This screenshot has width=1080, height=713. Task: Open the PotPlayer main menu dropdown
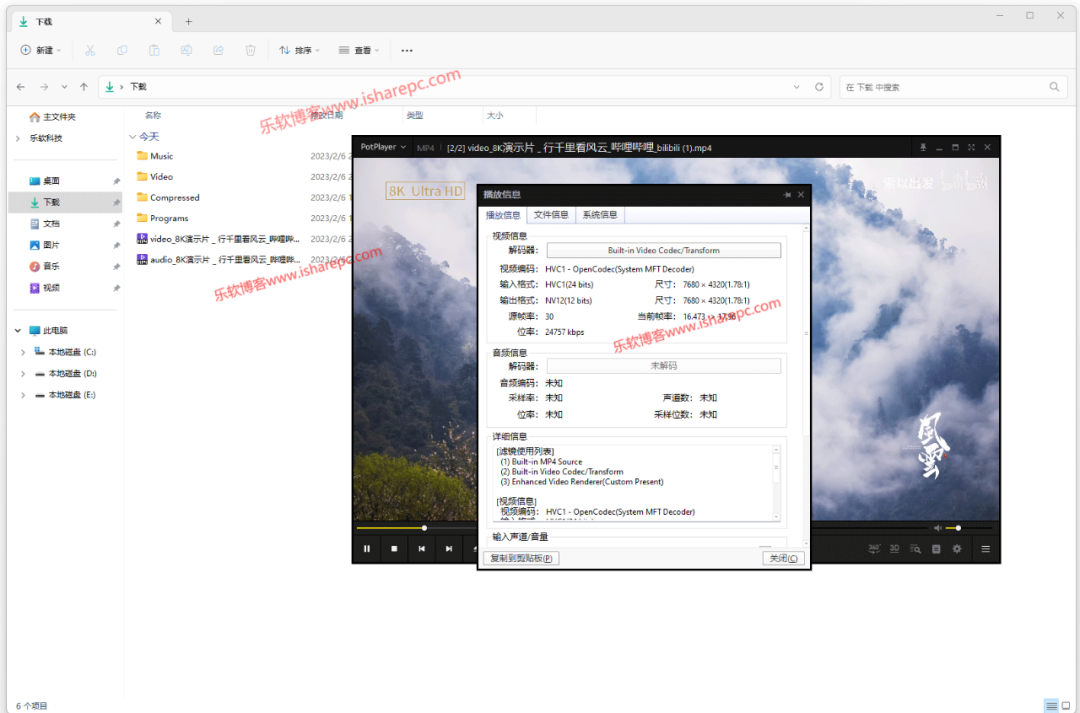pos(383,147)
